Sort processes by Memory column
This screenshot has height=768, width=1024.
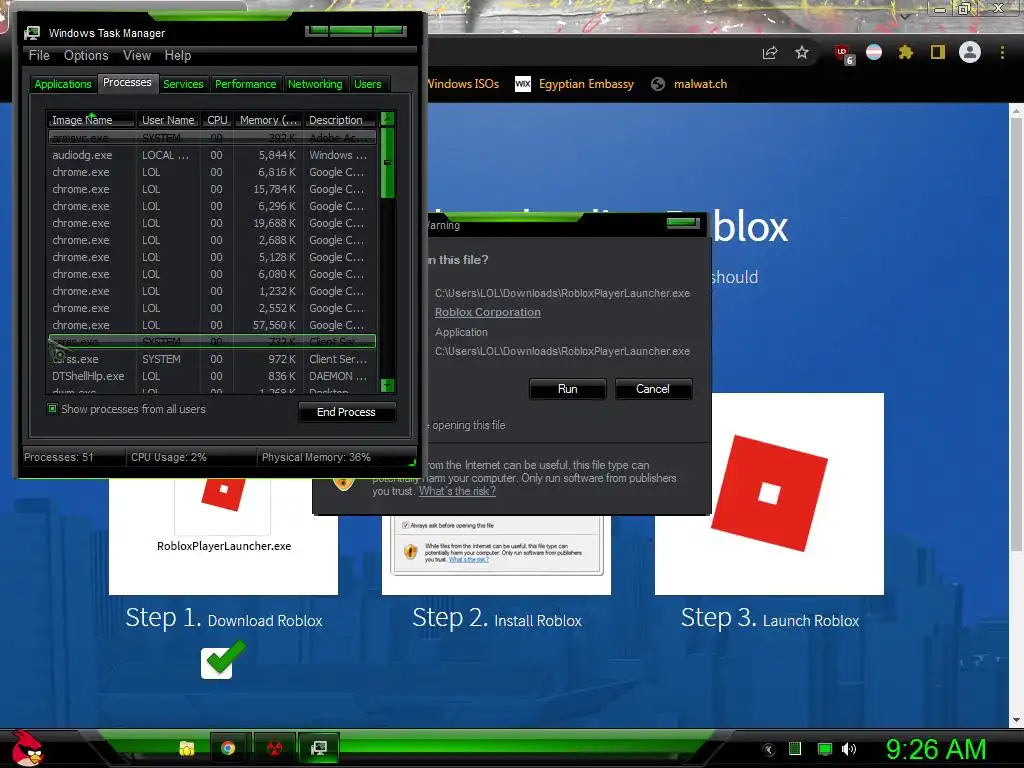point(268,120)
